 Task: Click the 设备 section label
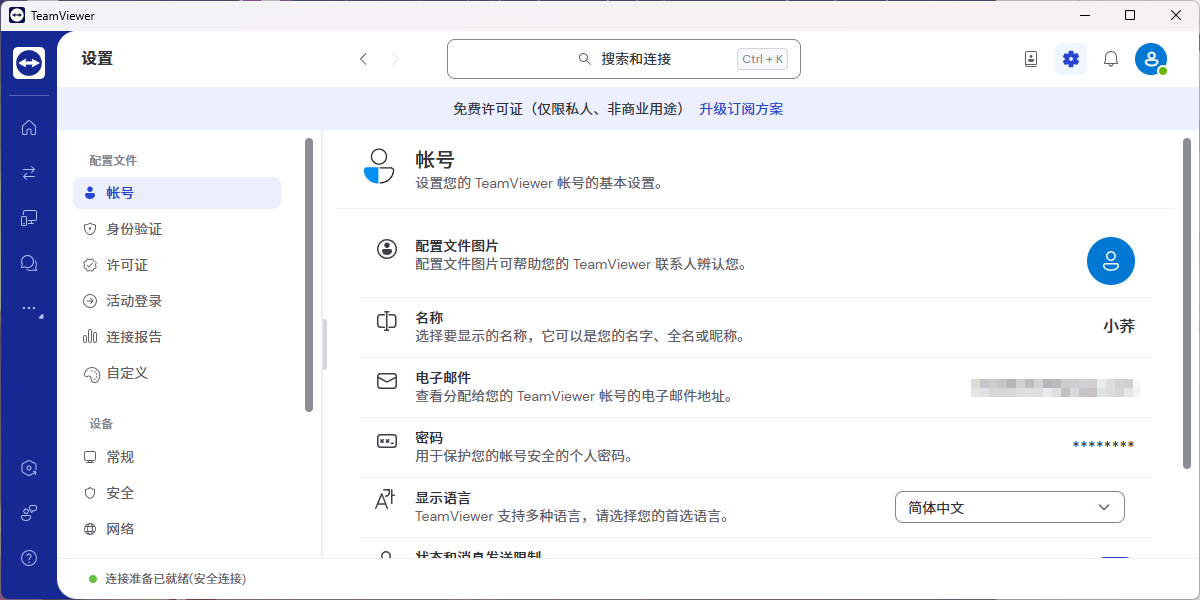[101, 424]
